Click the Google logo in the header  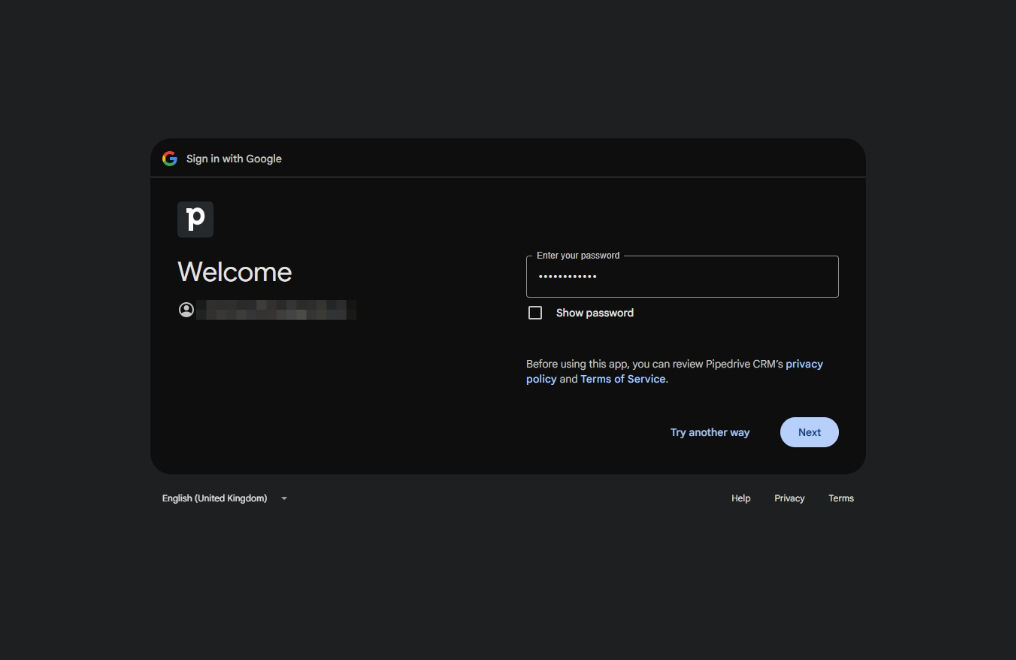tap(170, 159)
